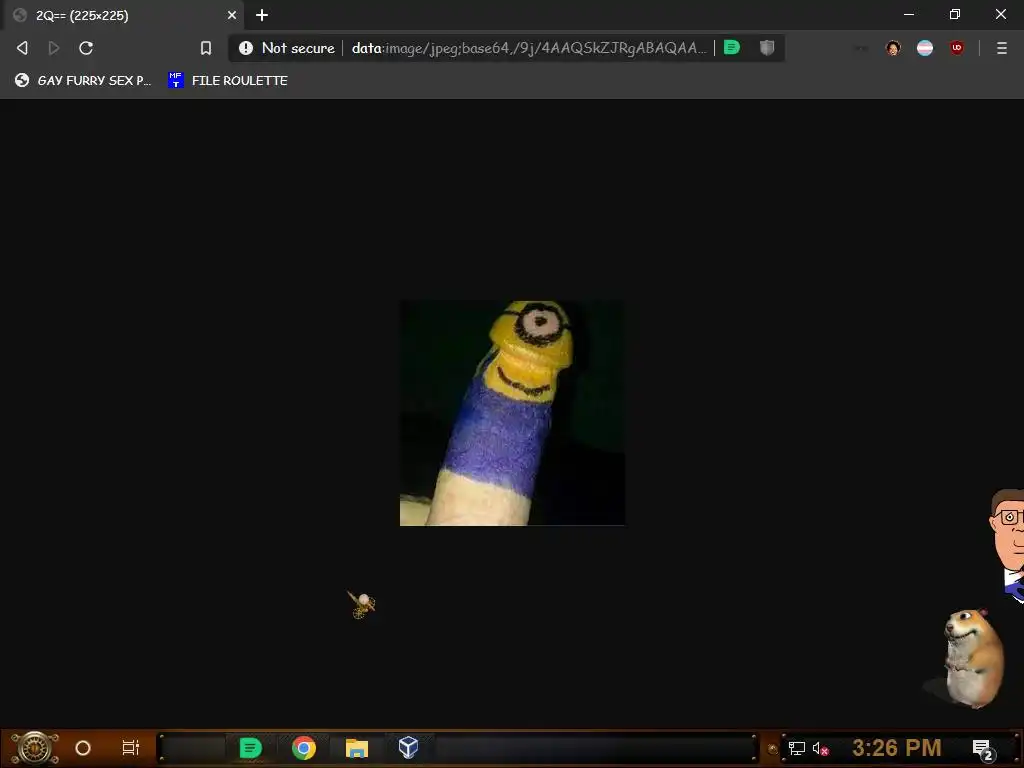The height and width of the screenshot is (768, 1024).
Task: Click the green chat icon in address bar
Action: [732, 47]
